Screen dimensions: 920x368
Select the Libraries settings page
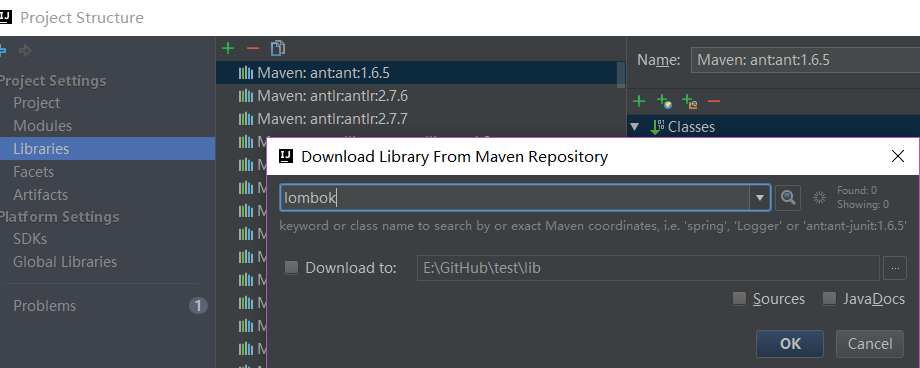click(x=107, y=148)
